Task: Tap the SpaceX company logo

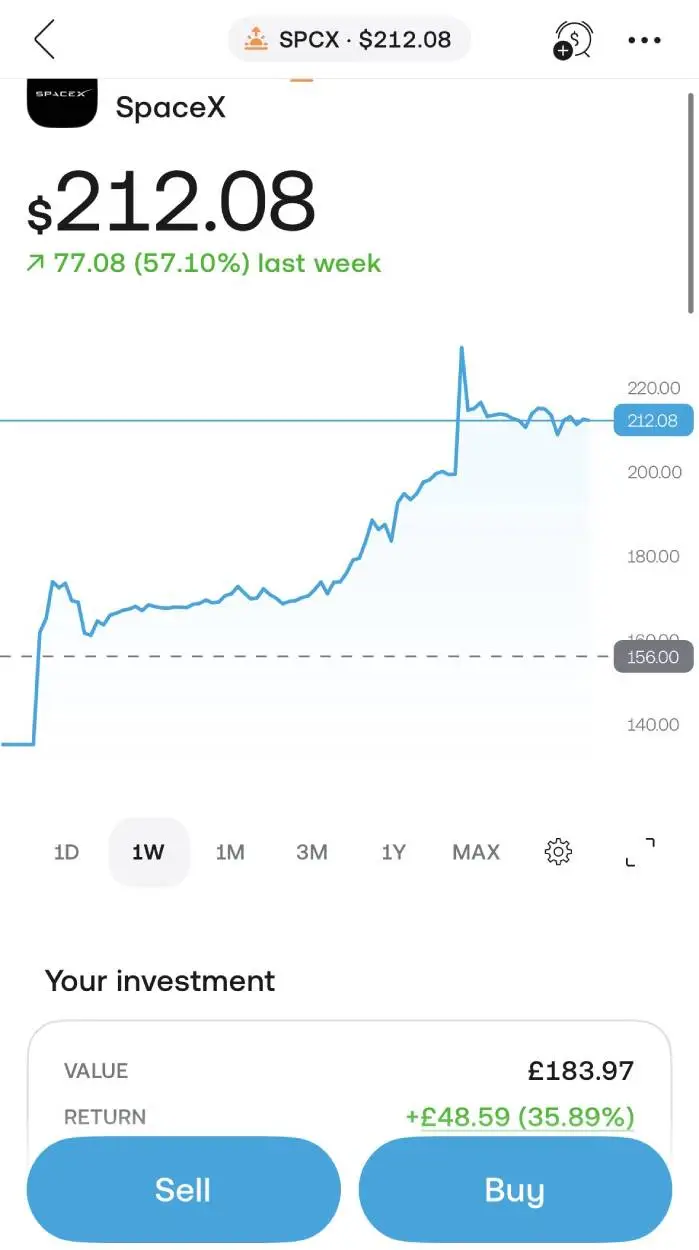Action: tap(62, 104)
